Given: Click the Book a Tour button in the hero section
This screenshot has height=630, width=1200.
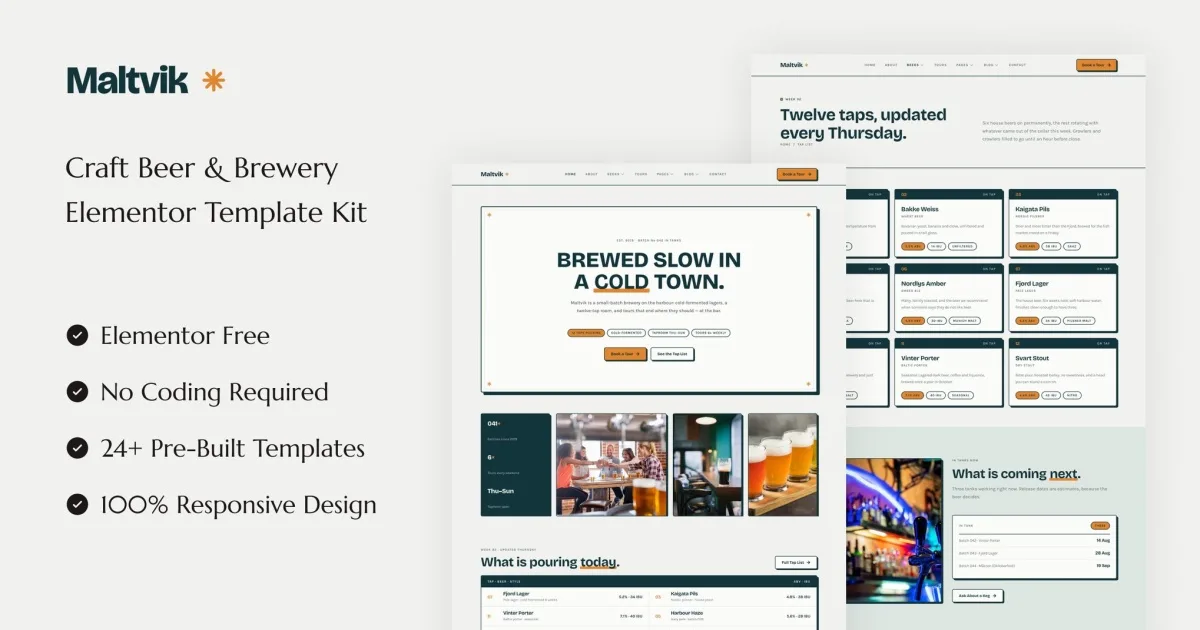Looking at the screenshot, I should [625, 354].
